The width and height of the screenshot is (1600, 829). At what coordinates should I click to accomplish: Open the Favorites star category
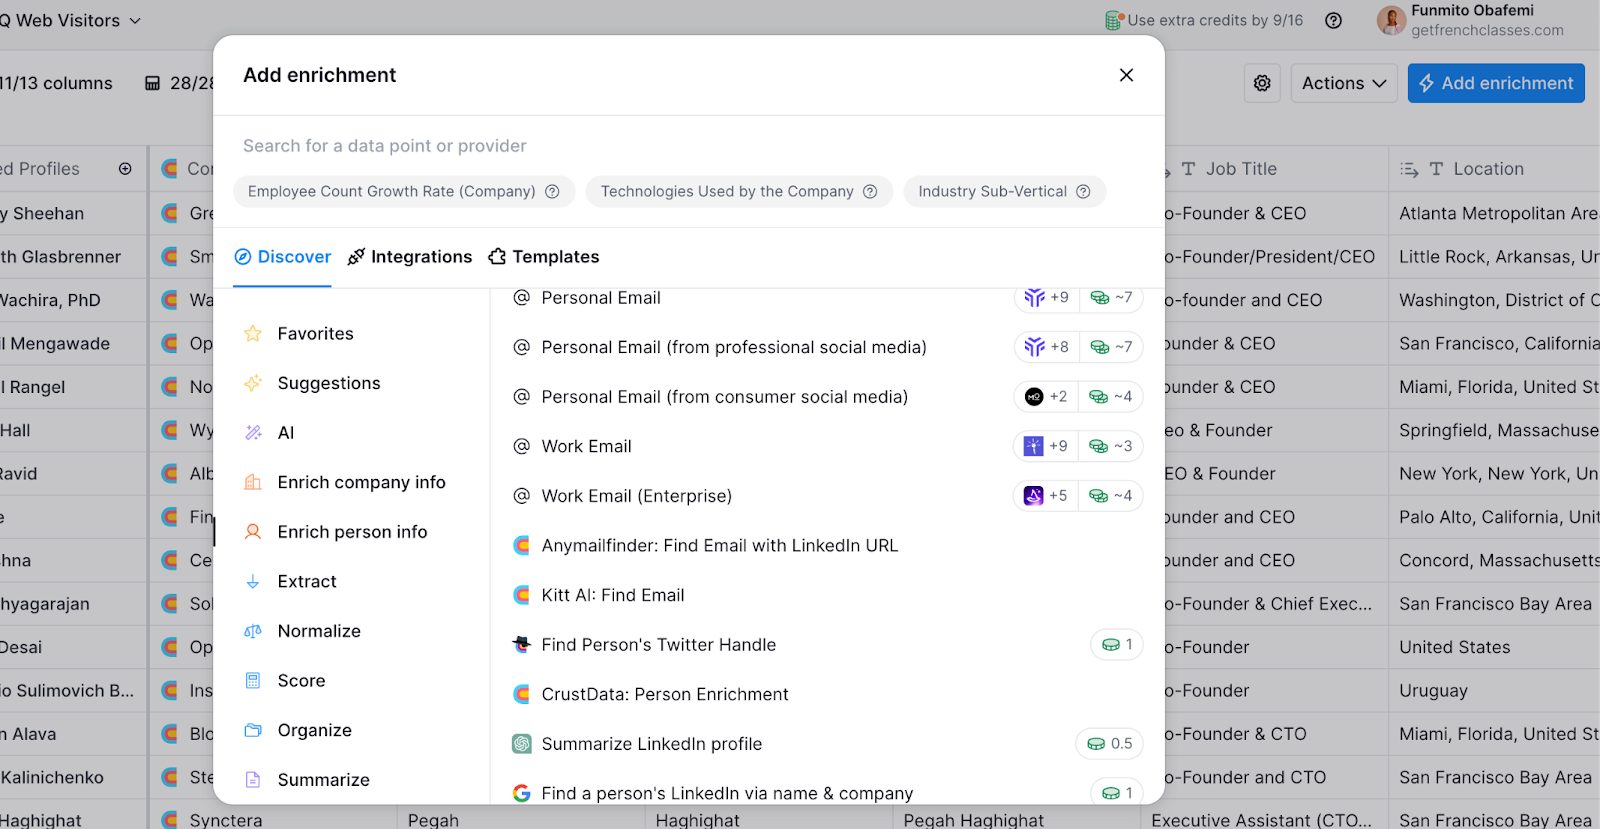[253, 334]
